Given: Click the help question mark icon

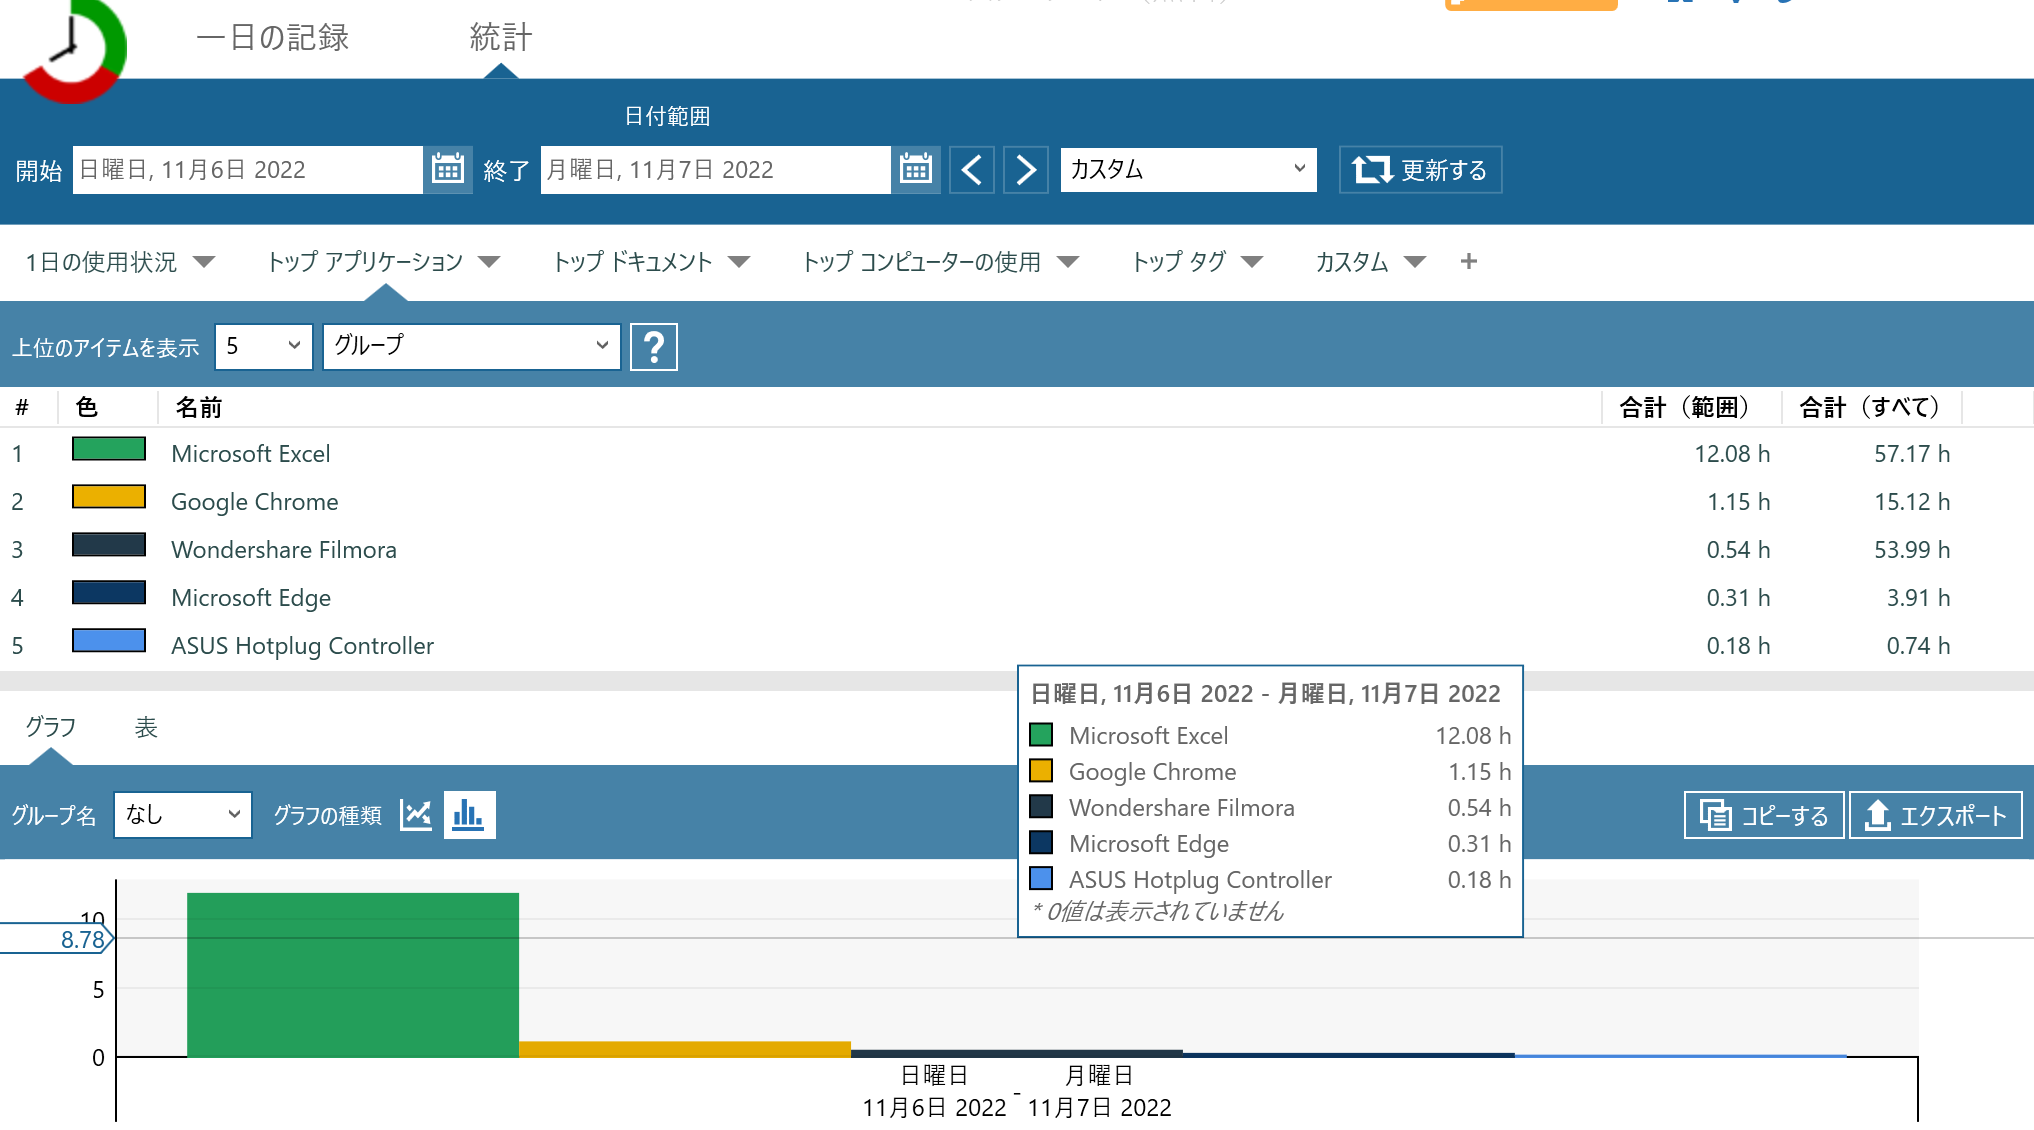Looking at the screenshot, I should (653, 347).
